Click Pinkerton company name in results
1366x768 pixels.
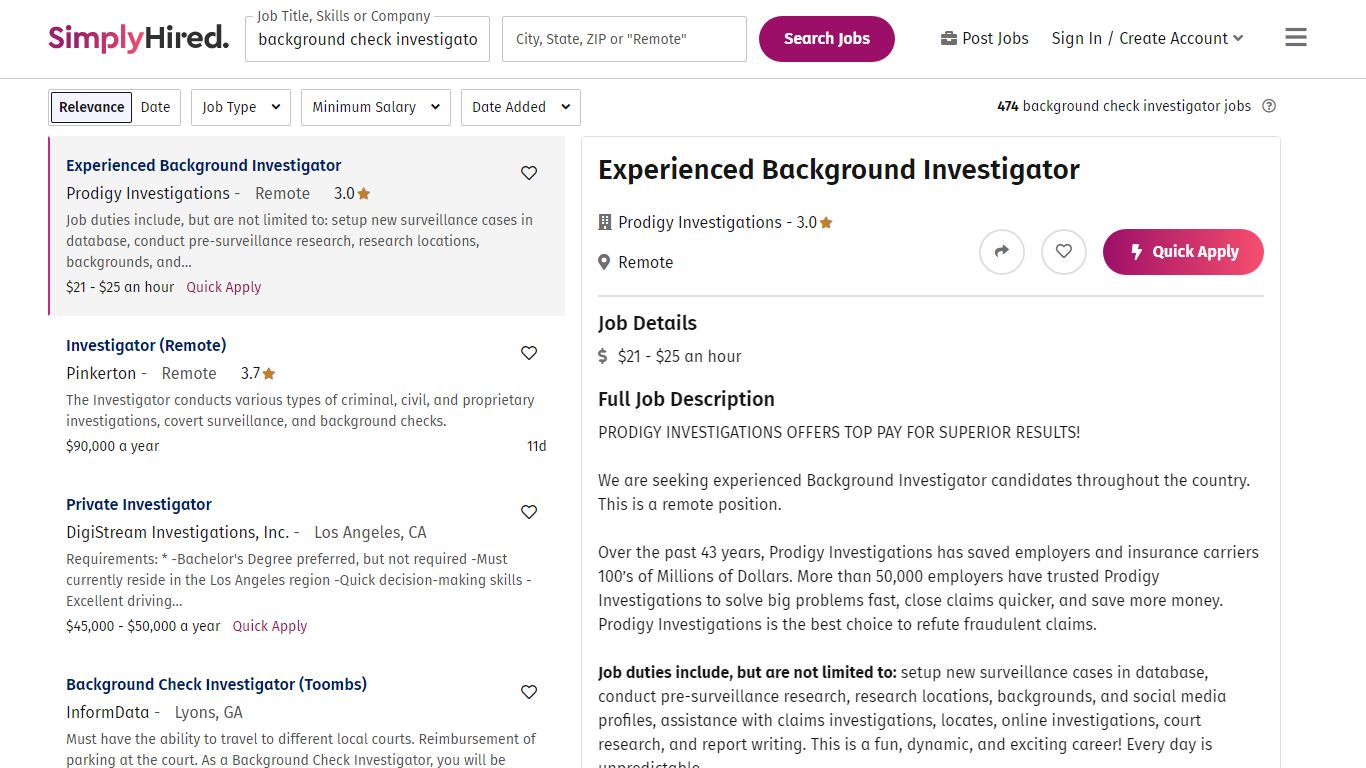pos(101,373)
